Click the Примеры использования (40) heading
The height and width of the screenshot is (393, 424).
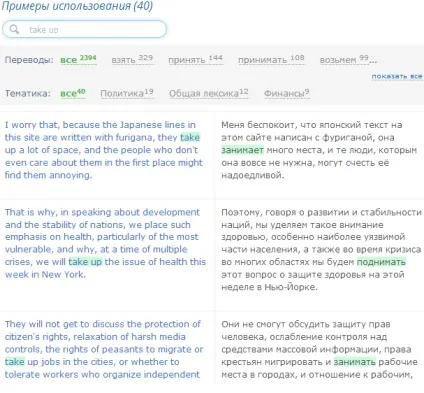tap(77, 6)
